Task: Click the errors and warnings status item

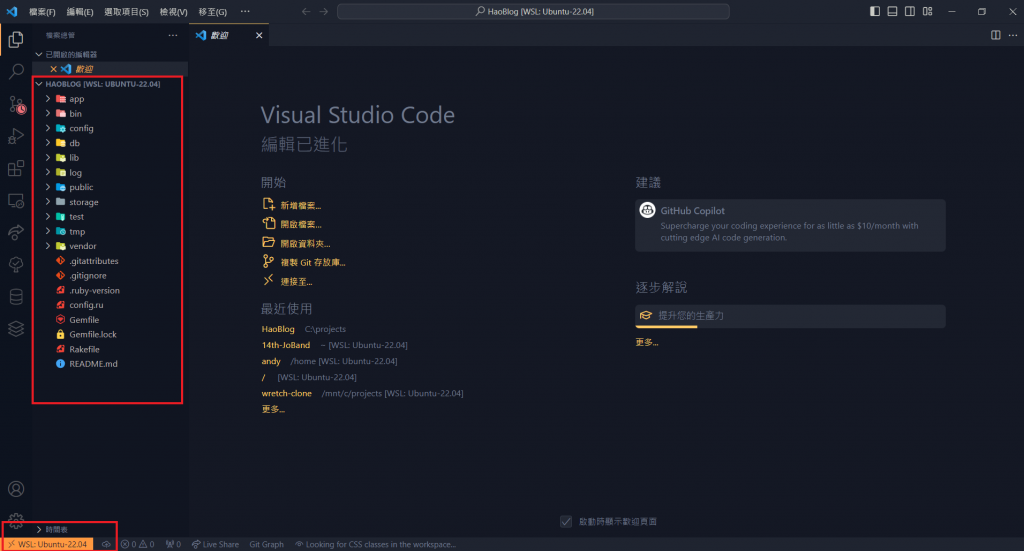Action: (x=137, y=544)
